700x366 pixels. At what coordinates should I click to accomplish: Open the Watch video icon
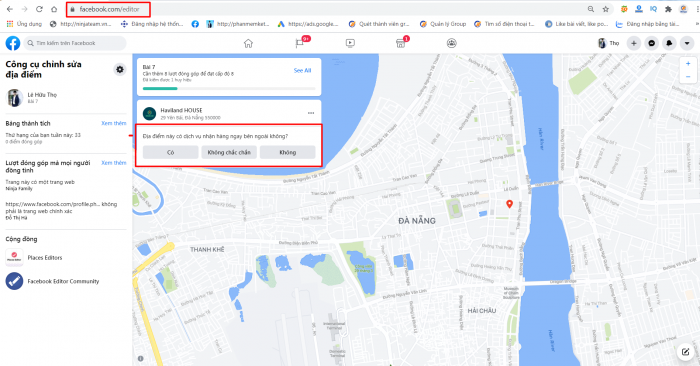350,43
